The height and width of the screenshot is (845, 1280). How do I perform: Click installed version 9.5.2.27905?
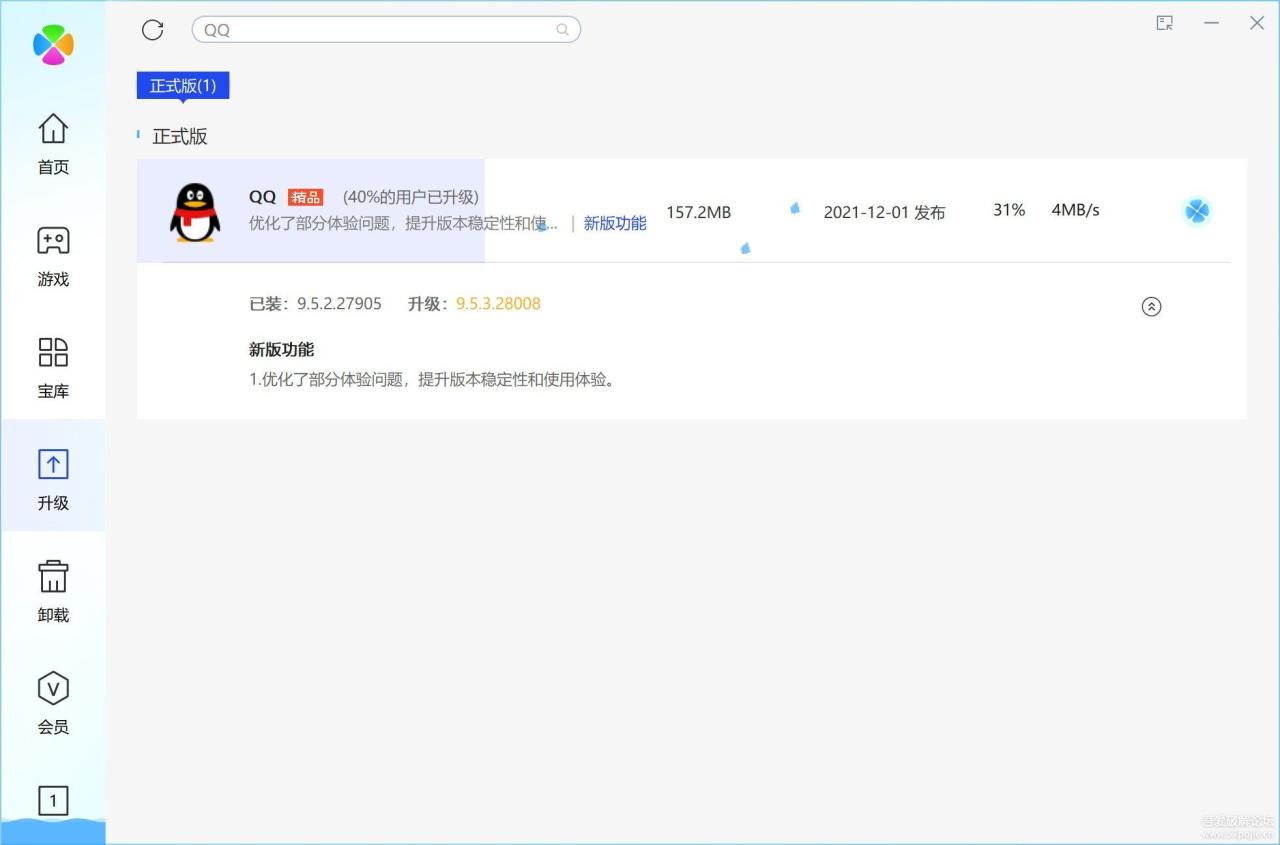click(339, 304)
